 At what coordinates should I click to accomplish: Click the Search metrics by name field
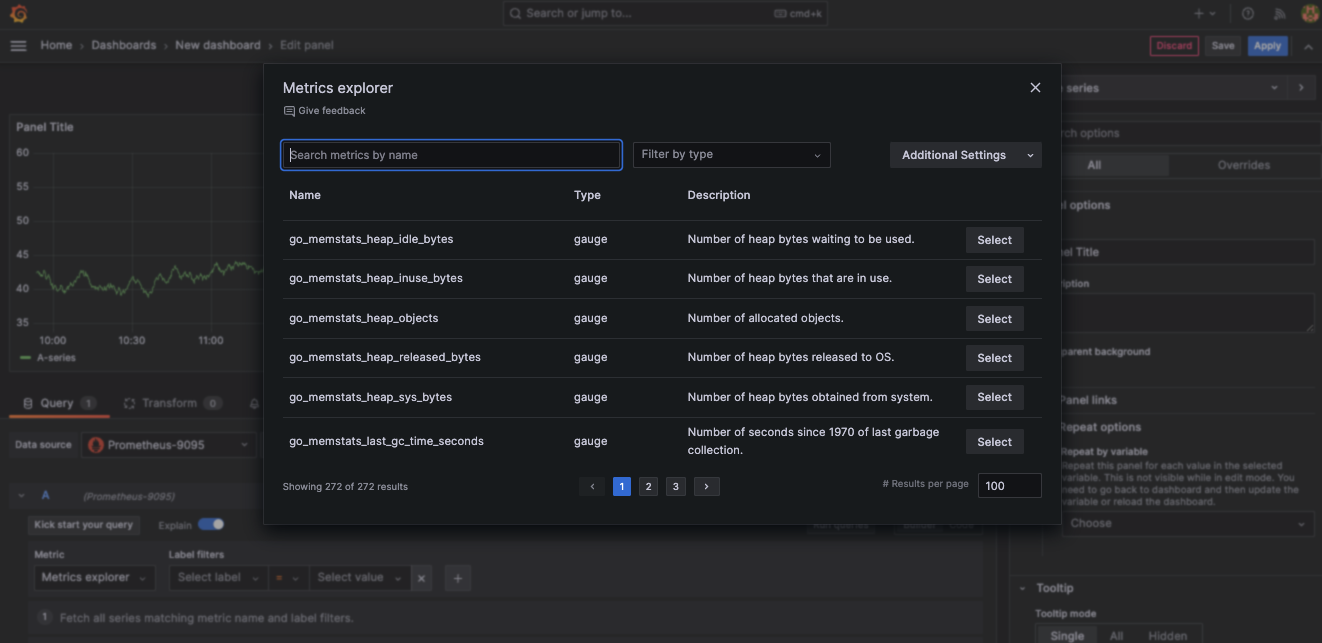click(451, 154)
